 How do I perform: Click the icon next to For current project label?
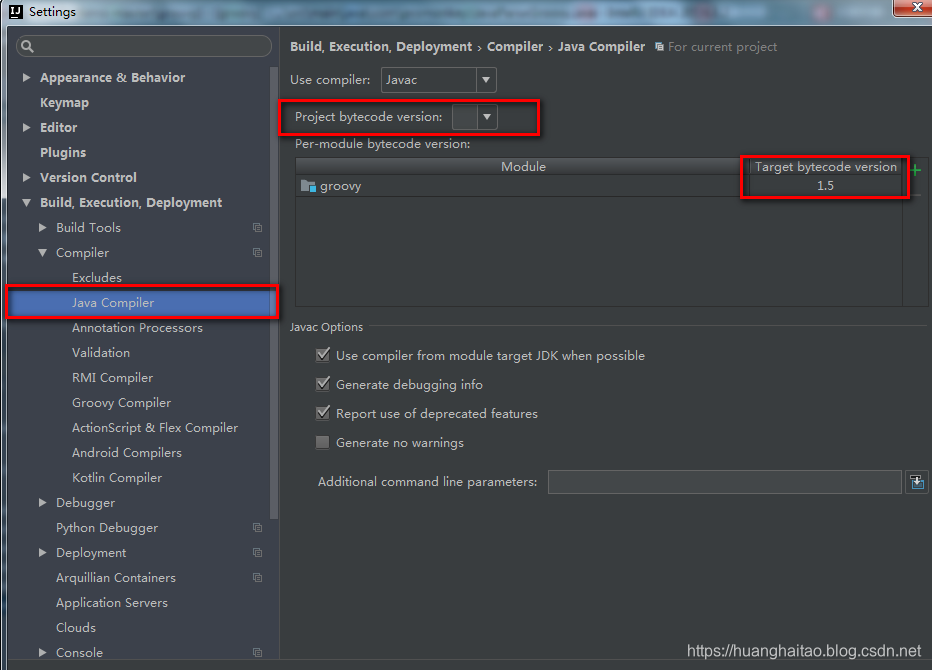pos(658,46)
